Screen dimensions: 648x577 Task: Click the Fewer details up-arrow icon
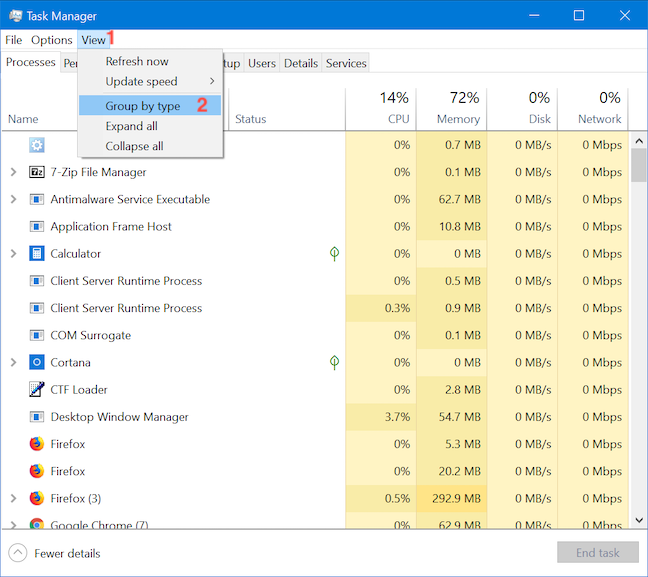tap(18, 553)
